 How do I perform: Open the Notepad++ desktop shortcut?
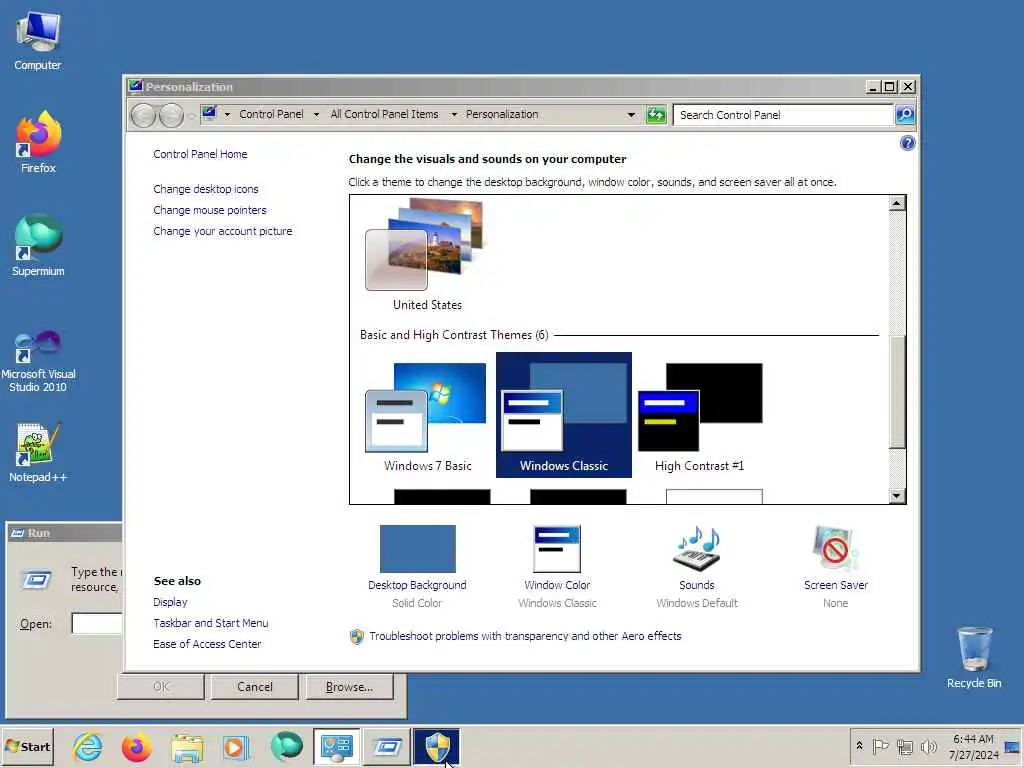point(38,452)
